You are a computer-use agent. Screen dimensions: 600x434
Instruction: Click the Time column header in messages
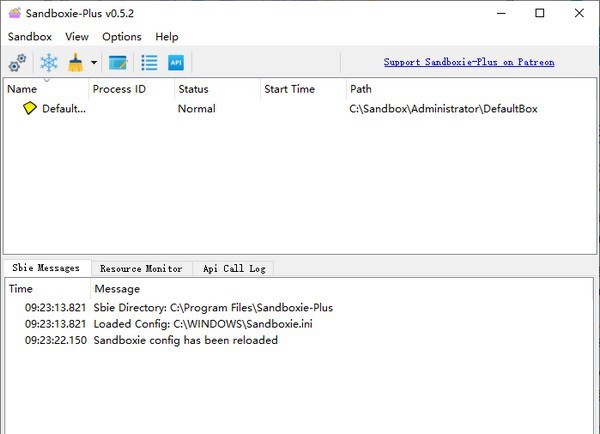pyautogui.click(x=47, y=289)
